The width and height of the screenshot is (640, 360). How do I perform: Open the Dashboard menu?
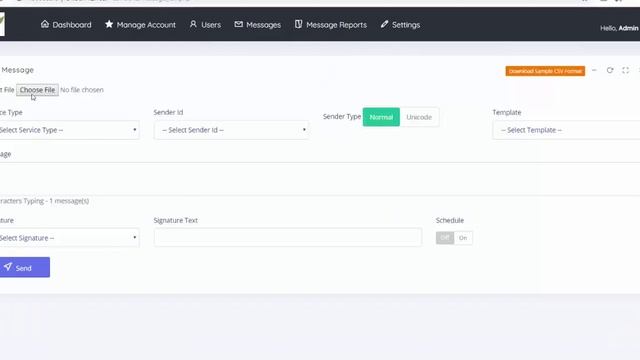pos(66,25)
